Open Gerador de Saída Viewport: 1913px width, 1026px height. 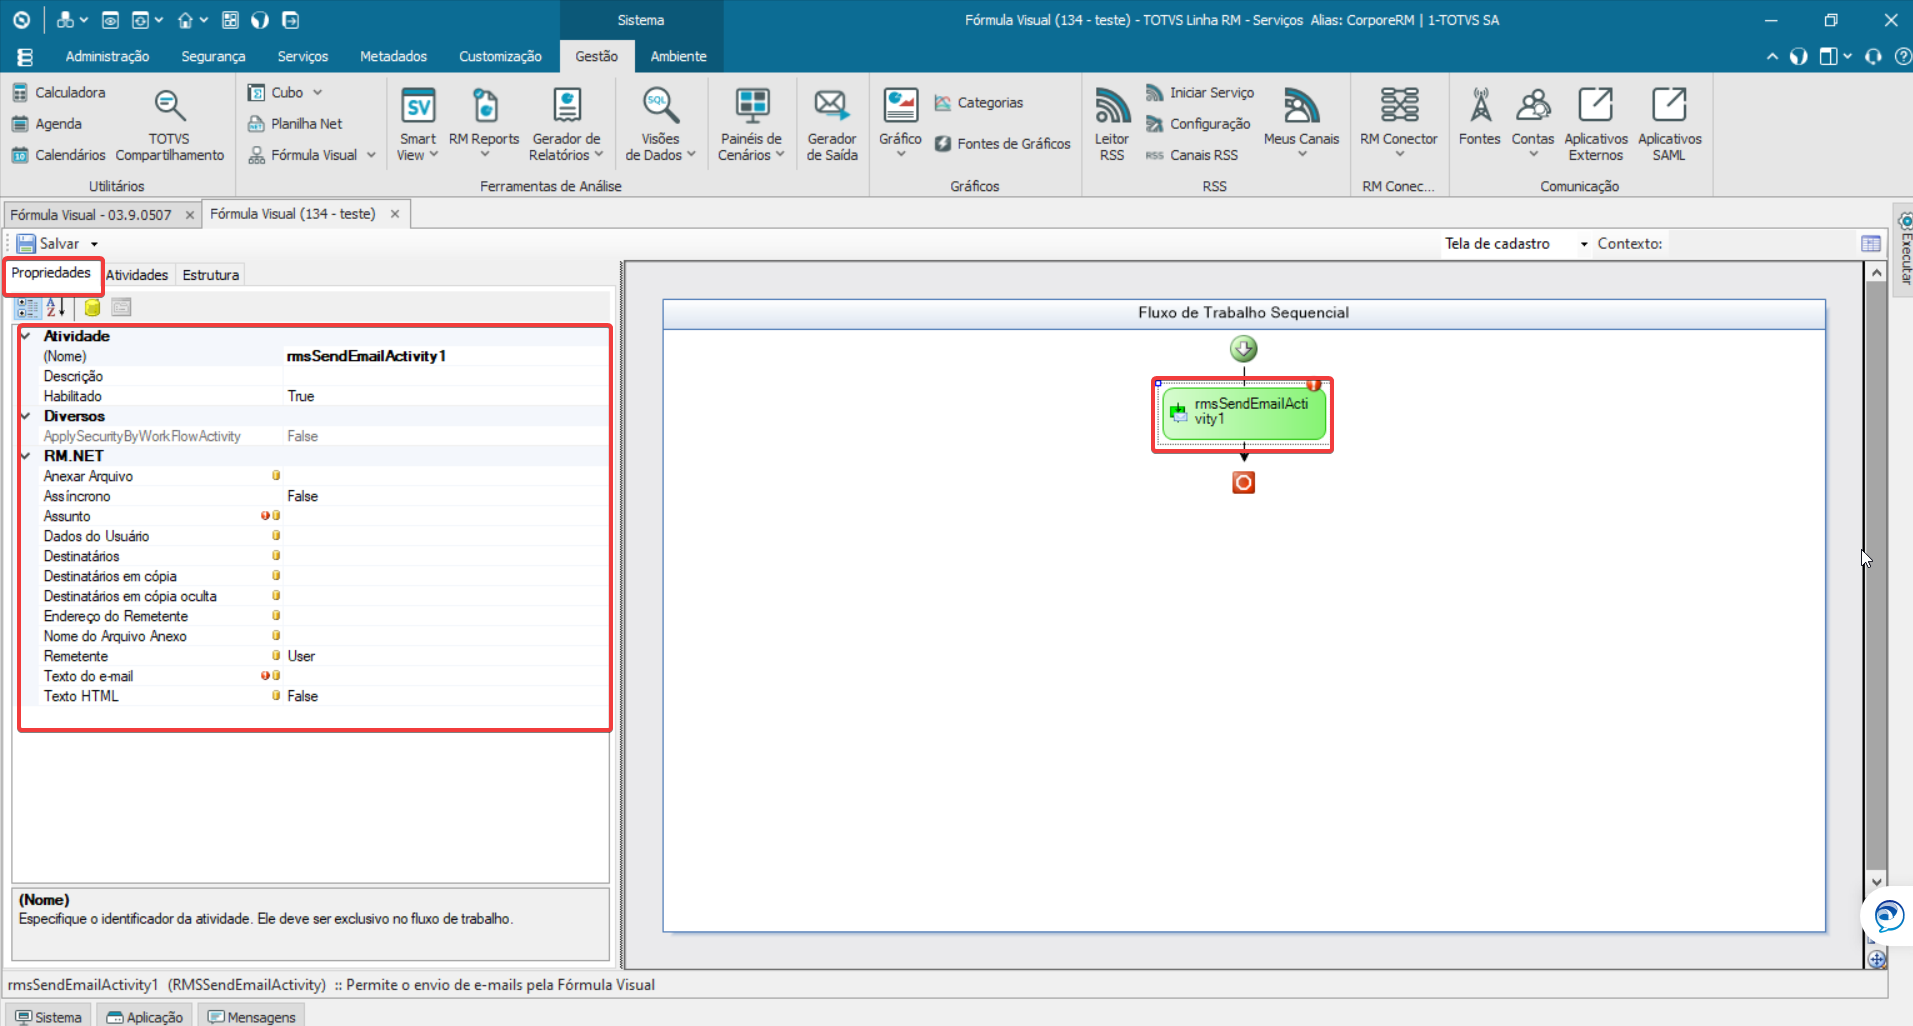831,124
